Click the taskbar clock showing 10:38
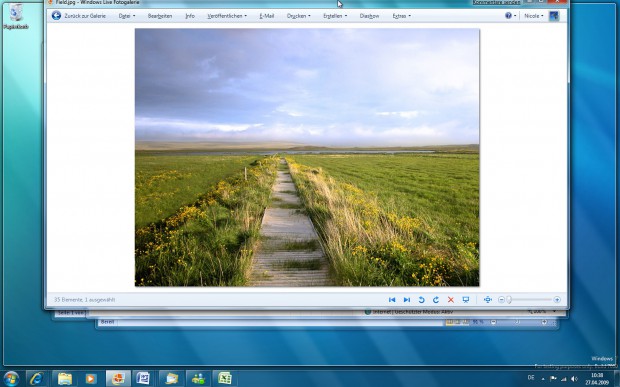The image size is (620, 387). (597, 379)
